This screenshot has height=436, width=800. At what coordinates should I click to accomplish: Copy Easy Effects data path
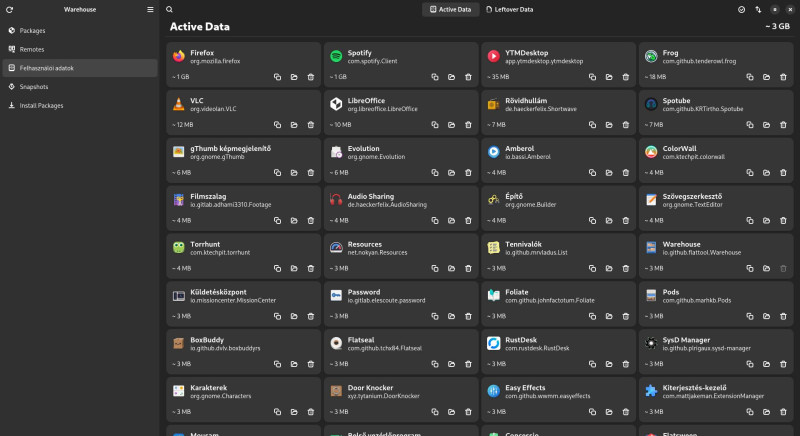[592, 412]
